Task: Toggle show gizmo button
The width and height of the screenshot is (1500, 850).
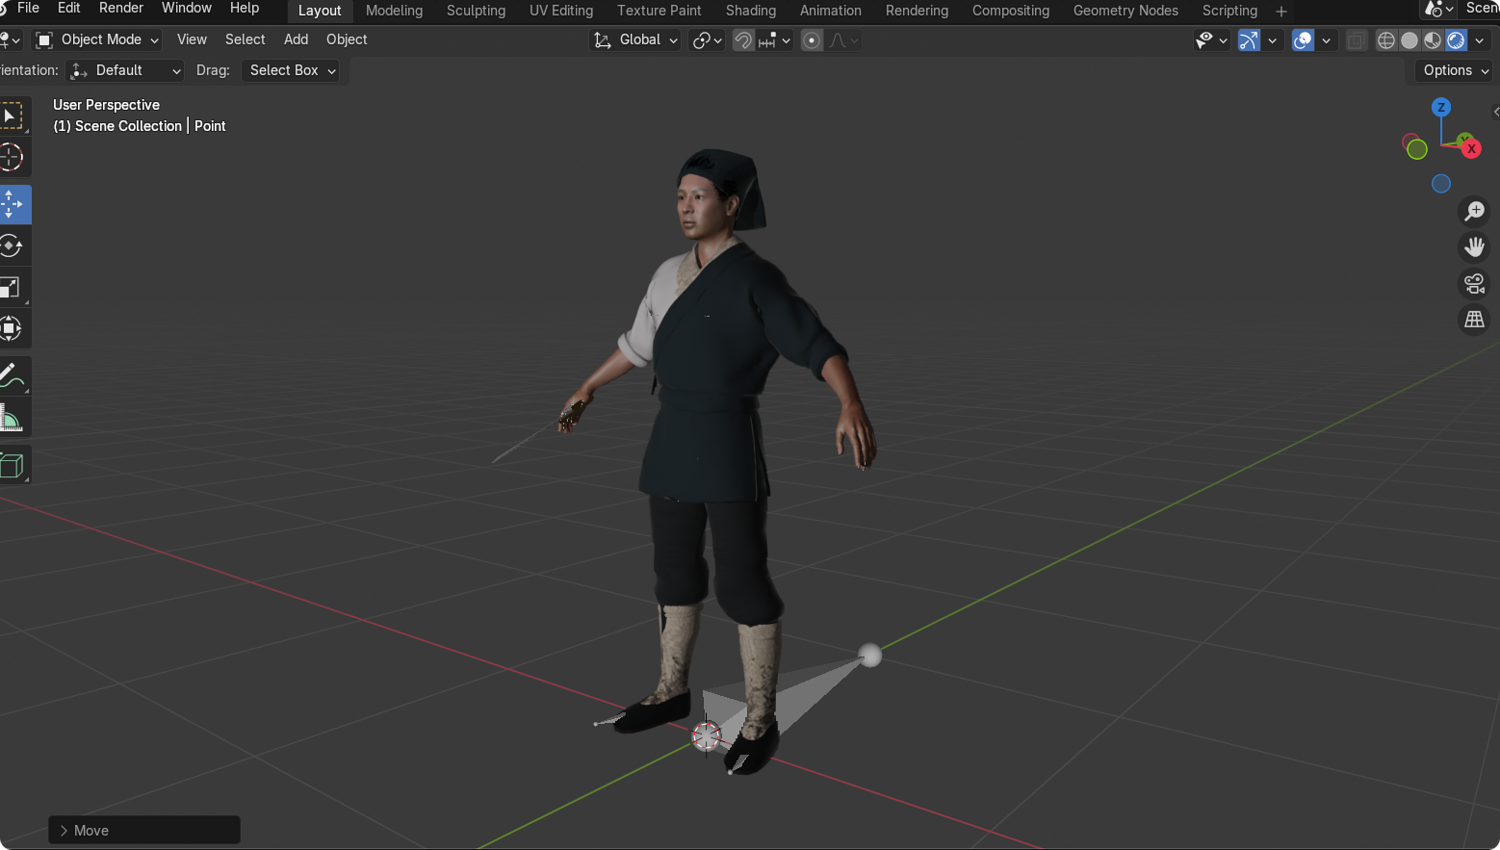Action: click(1249, 40)
